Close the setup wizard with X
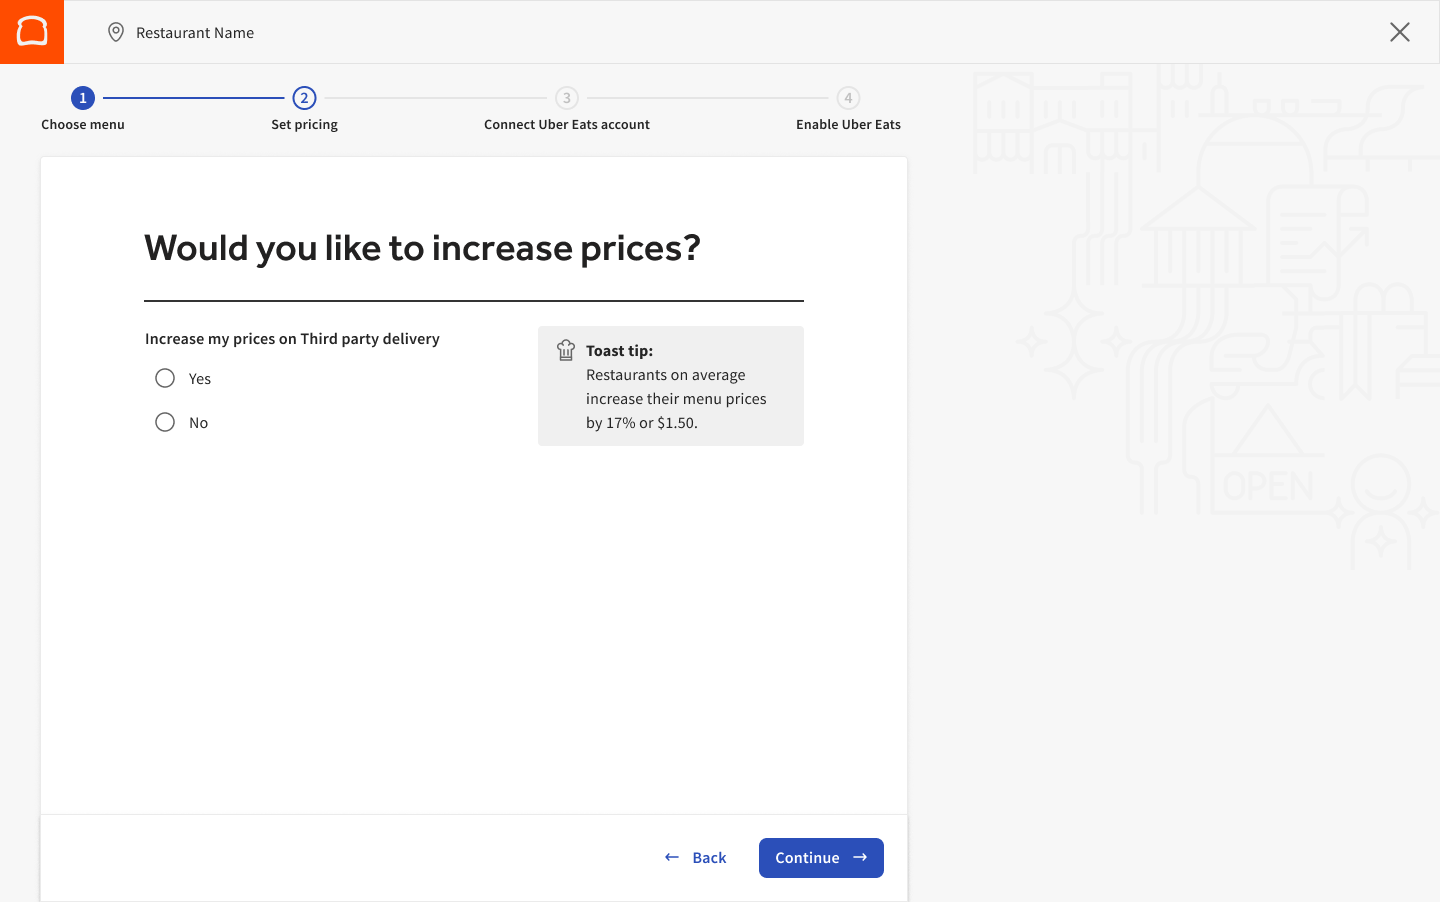 click(1399, 32)
